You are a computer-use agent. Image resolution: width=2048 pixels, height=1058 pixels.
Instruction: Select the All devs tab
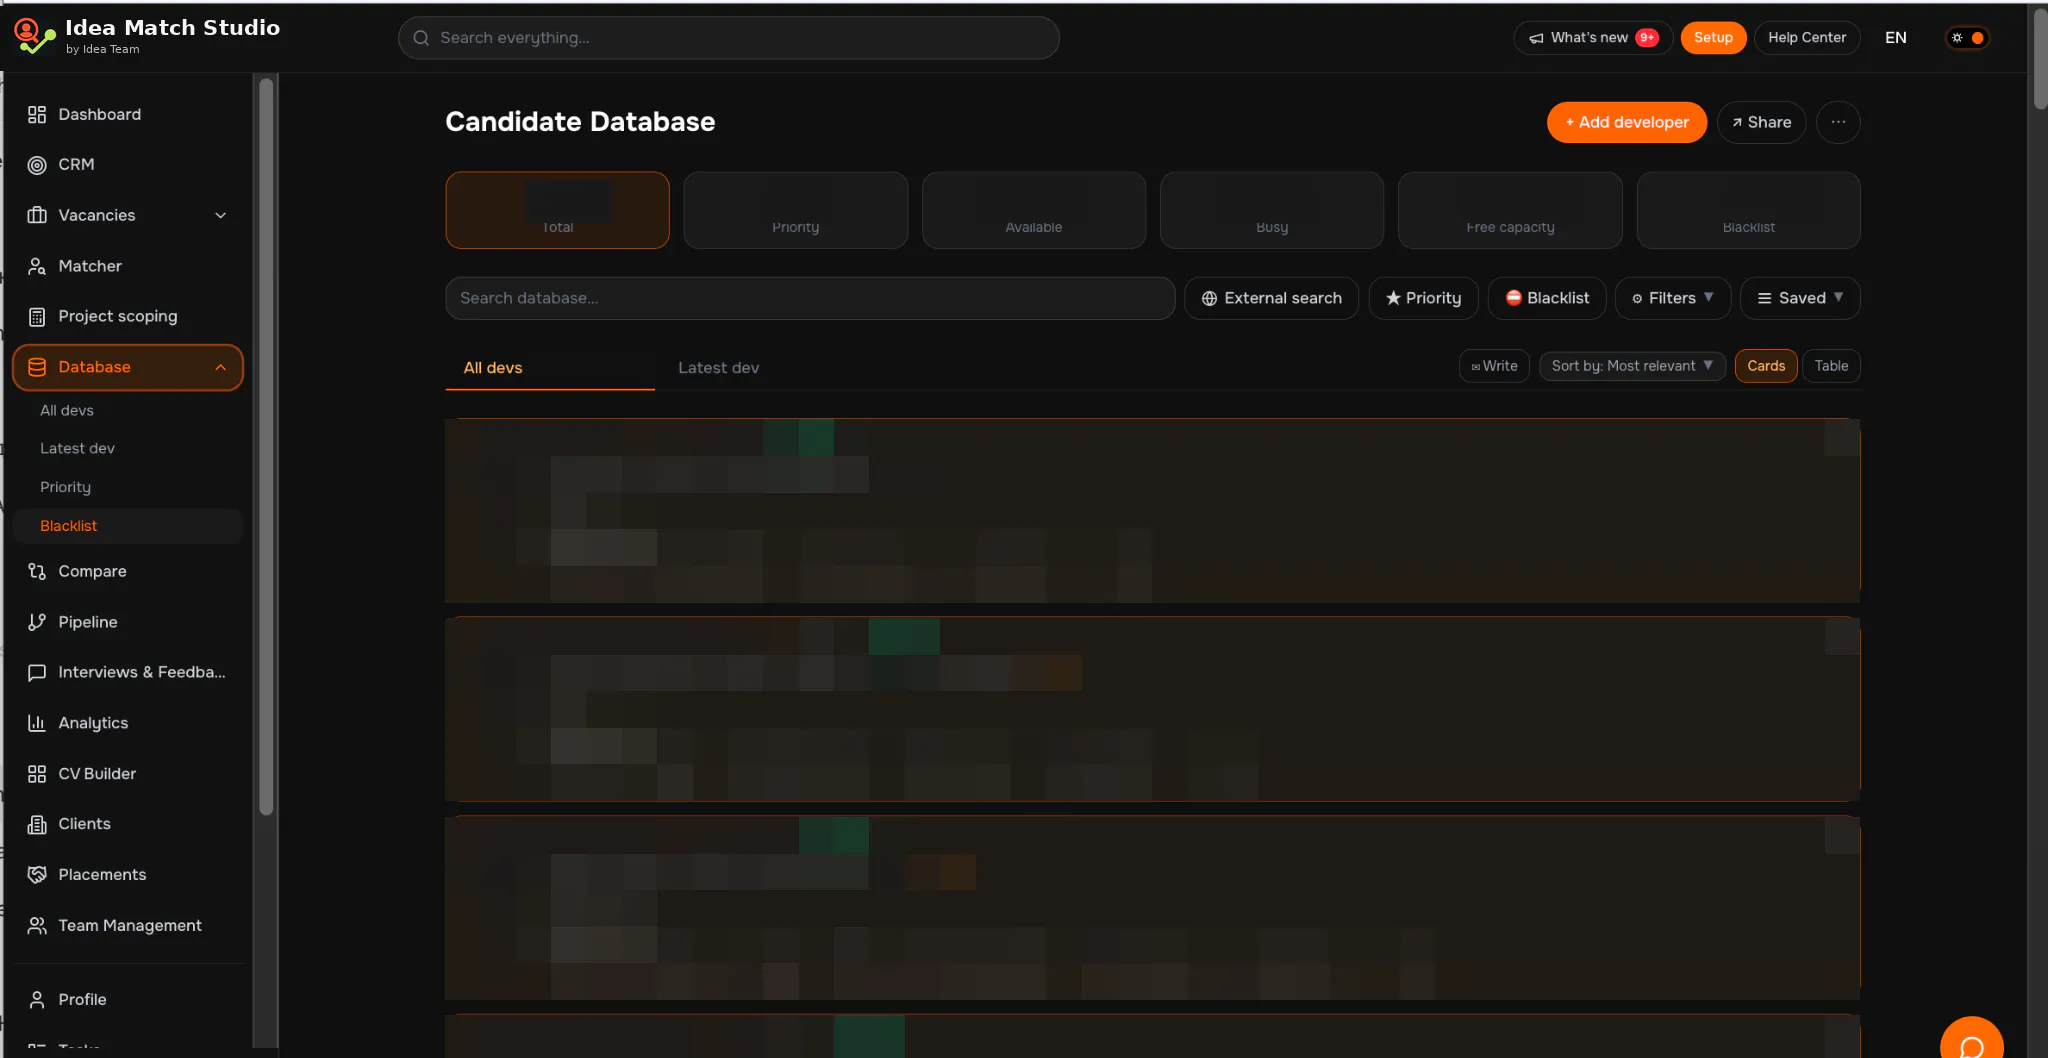(493, 368)
